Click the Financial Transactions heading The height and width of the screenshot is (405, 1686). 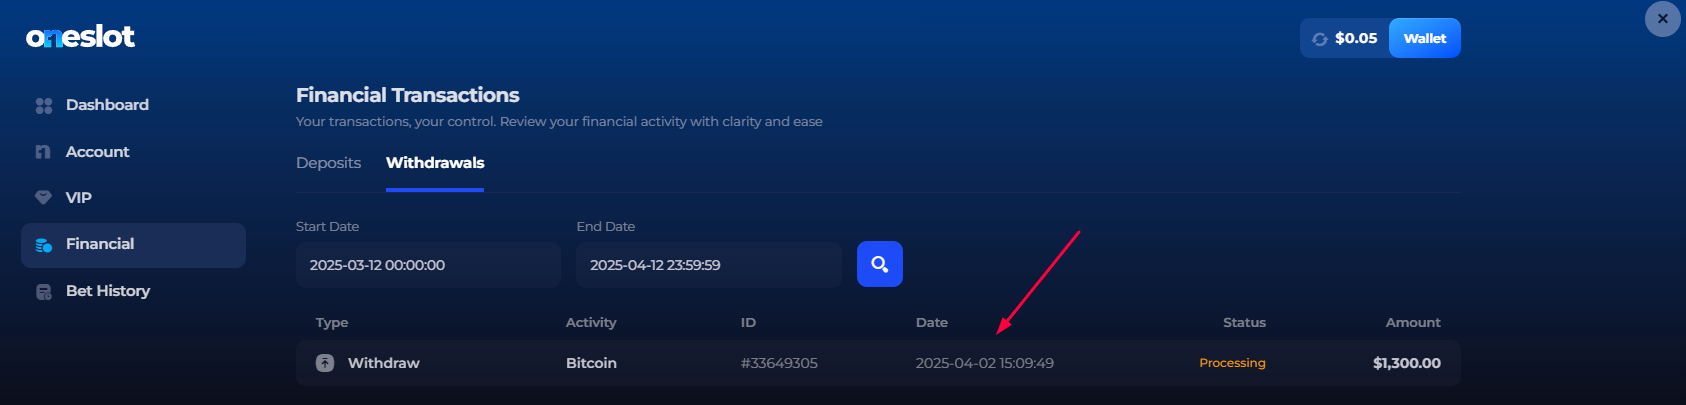tap(408, 95)
